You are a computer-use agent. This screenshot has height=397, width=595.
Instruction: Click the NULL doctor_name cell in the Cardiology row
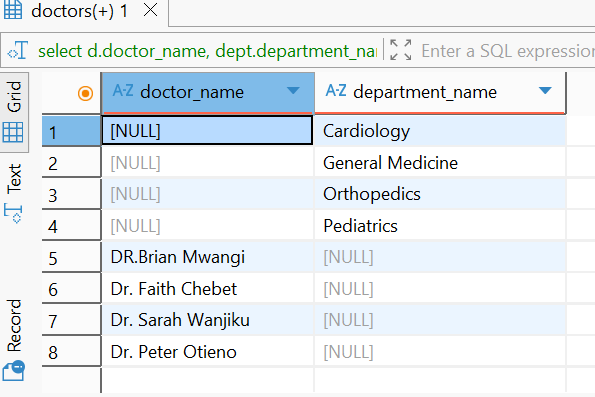click(x=207, y=131)
